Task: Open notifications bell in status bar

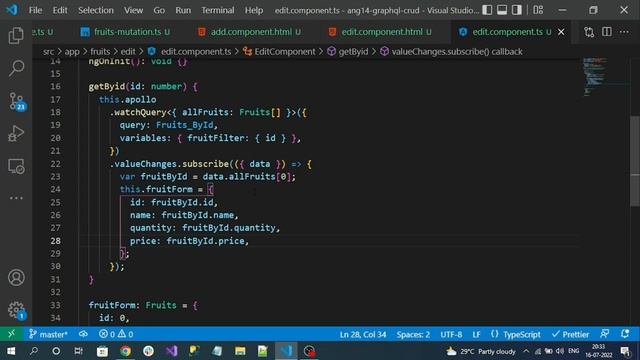Action: 625,334
